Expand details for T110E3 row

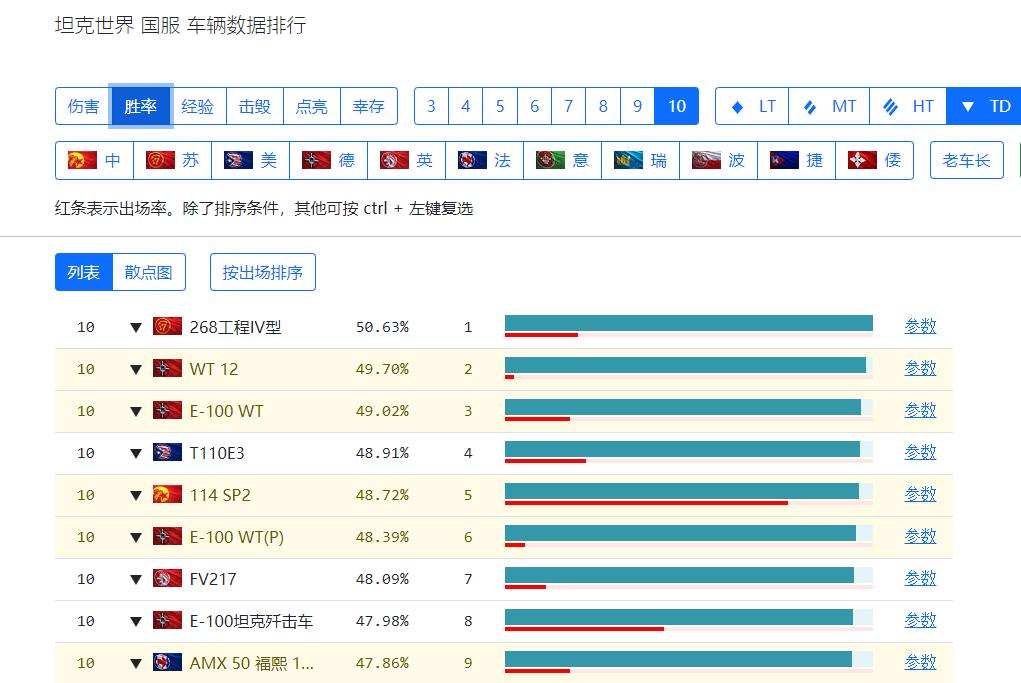click(136, 452)
